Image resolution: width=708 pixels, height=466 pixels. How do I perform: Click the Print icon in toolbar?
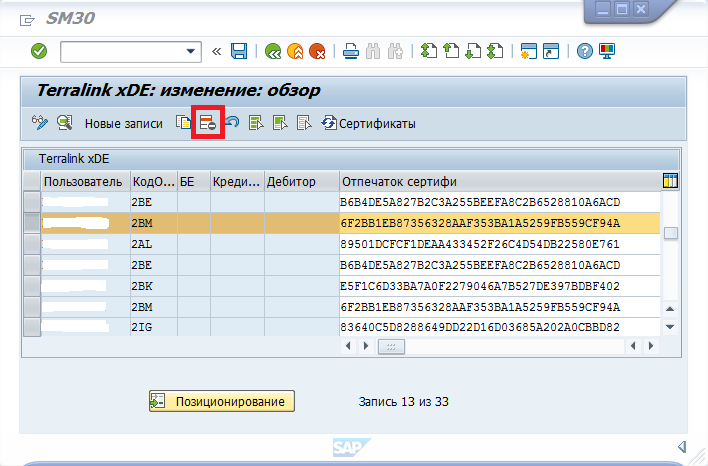351,51
